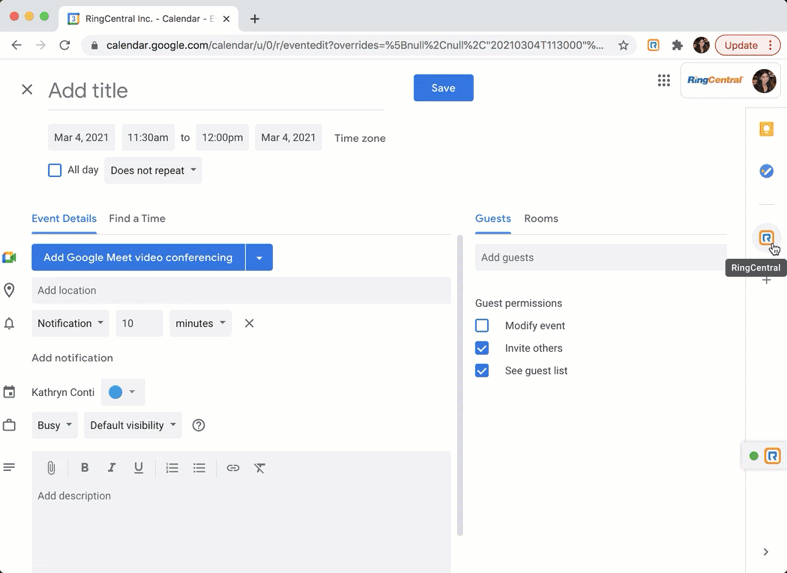Check the Modify event permission

482,326
